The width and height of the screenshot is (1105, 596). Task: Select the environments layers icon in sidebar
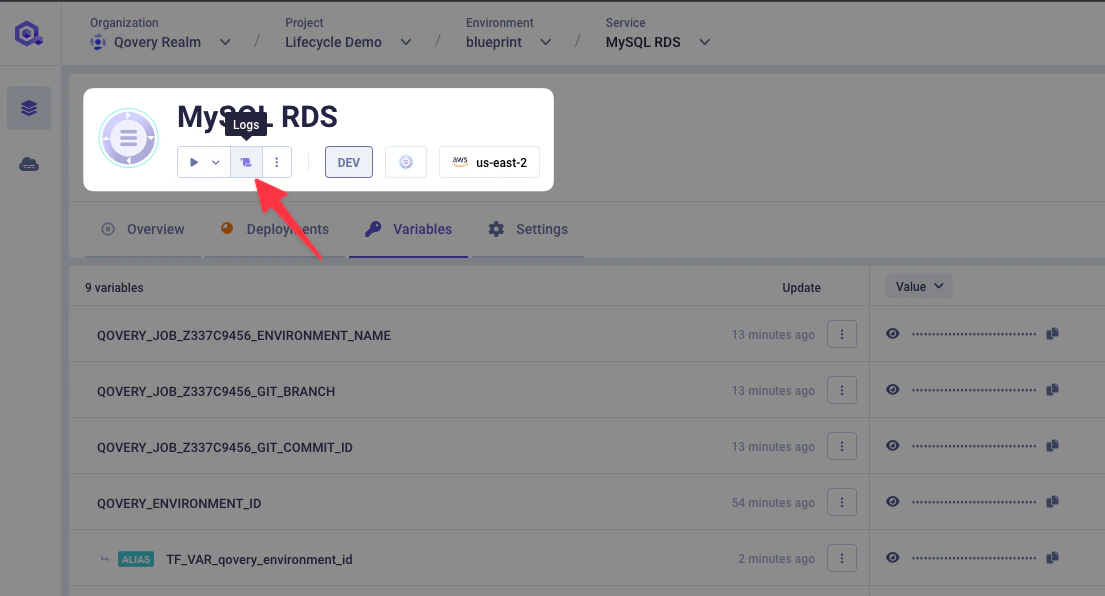click(x=28, y=107)
